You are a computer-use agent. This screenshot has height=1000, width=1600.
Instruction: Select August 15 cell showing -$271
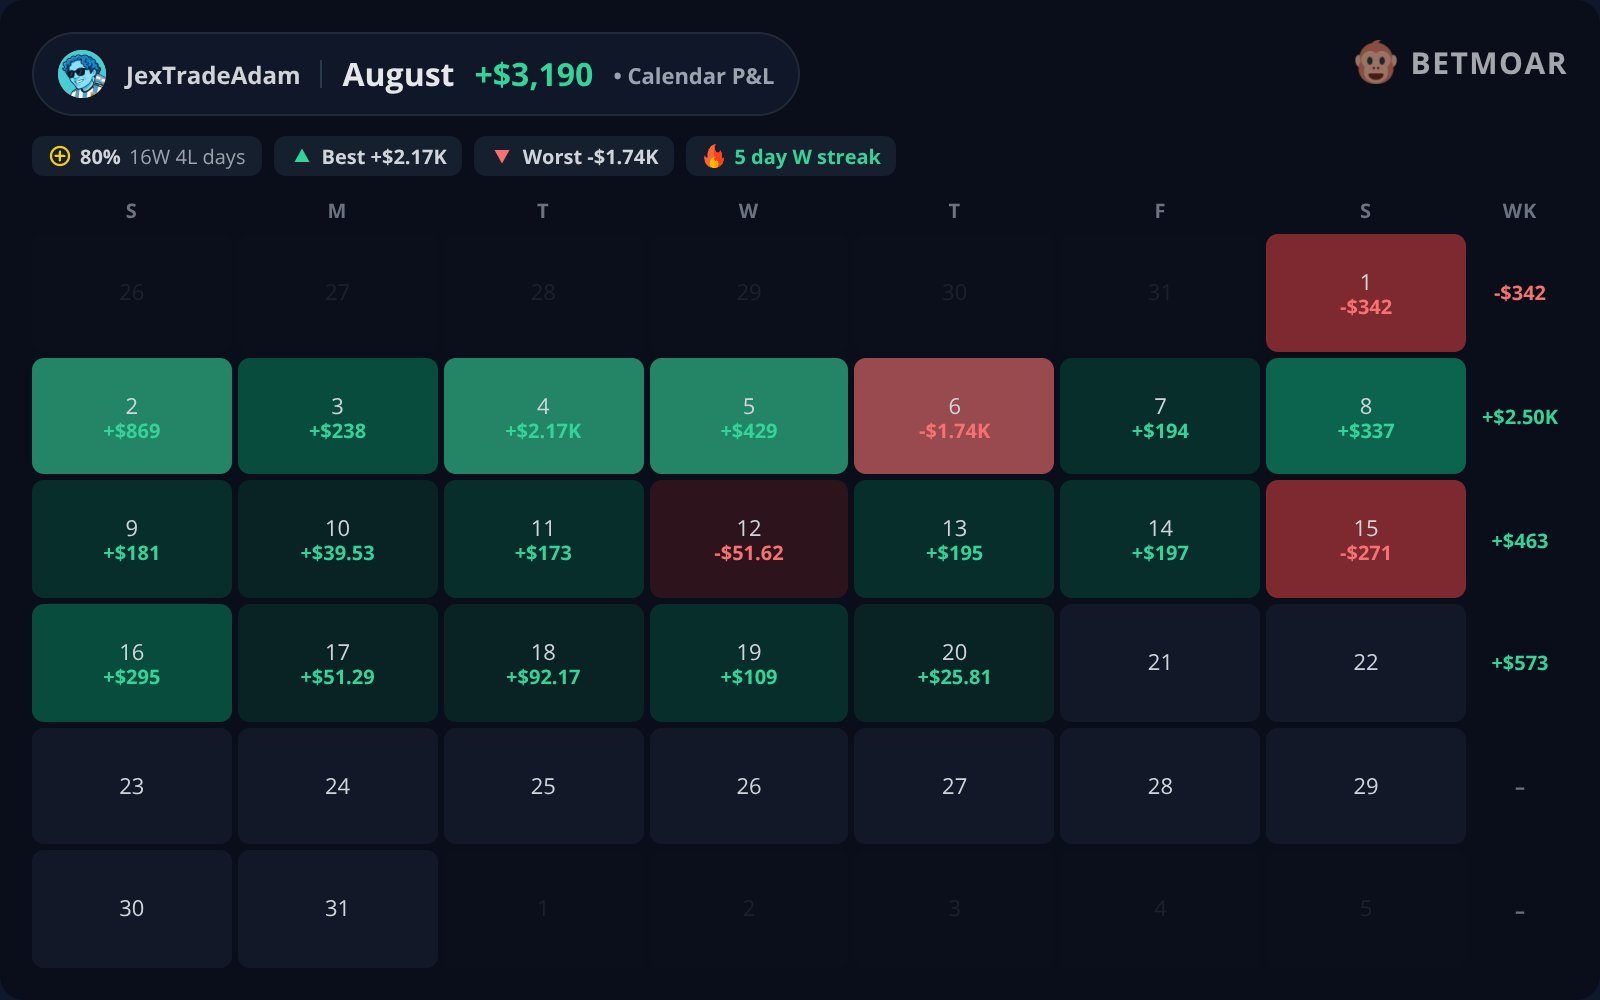pos(1366,540)
